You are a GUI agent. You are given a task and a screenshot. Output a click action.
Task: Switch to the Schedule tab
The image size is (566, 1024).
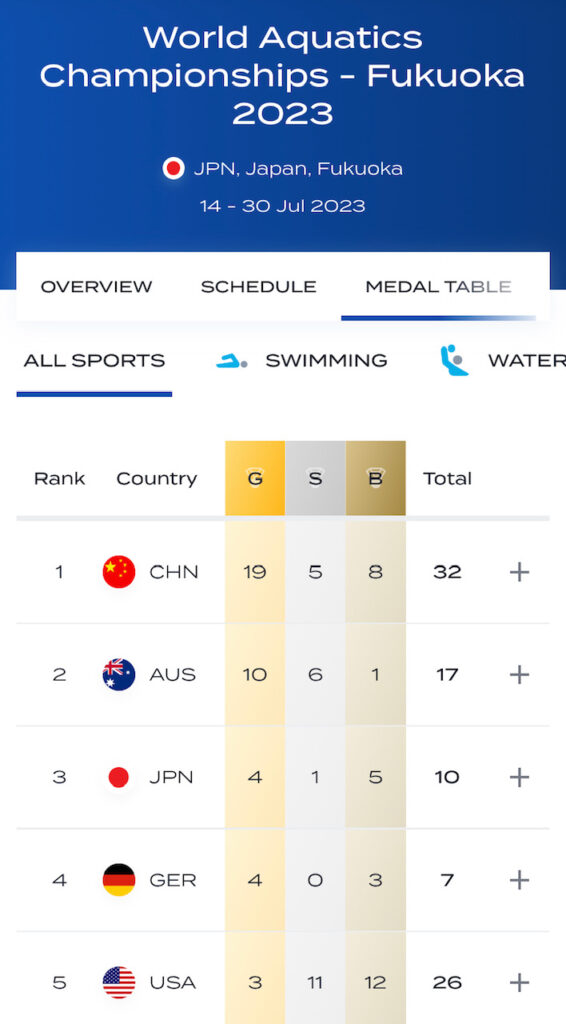point(259,287)
